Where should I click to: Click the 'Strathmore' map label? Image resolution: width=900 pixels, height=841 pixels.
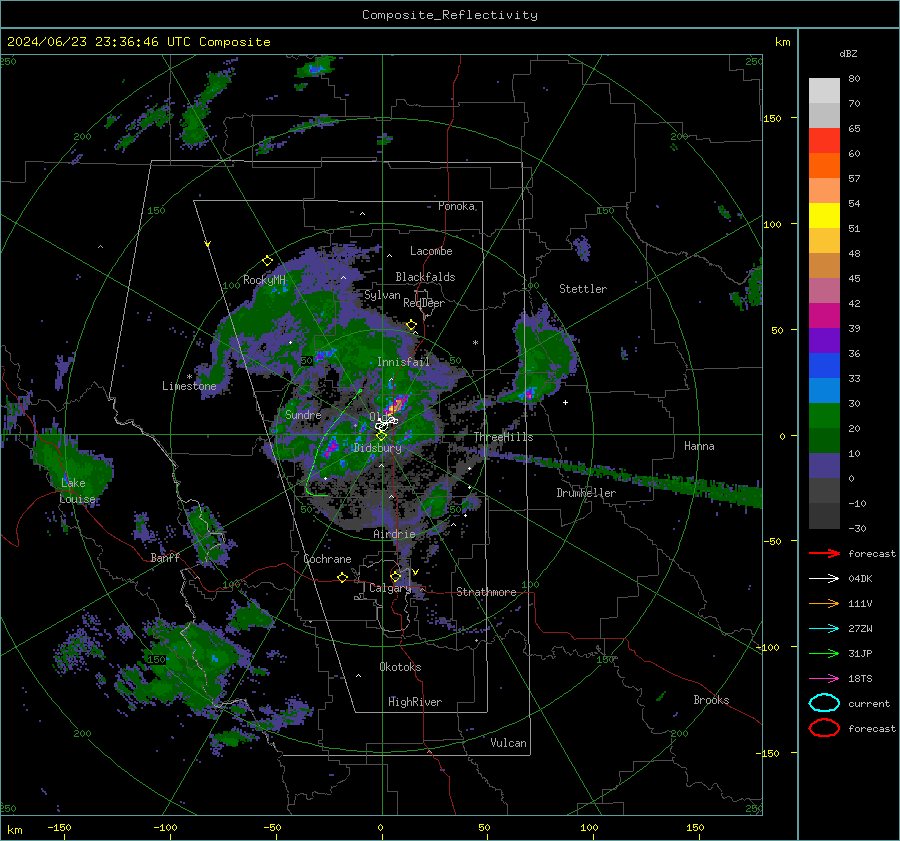[486, 592]
